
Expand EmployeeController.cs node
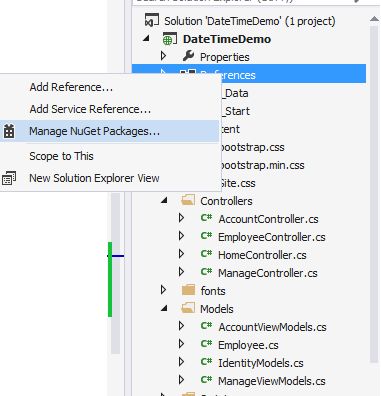point(181,236)
